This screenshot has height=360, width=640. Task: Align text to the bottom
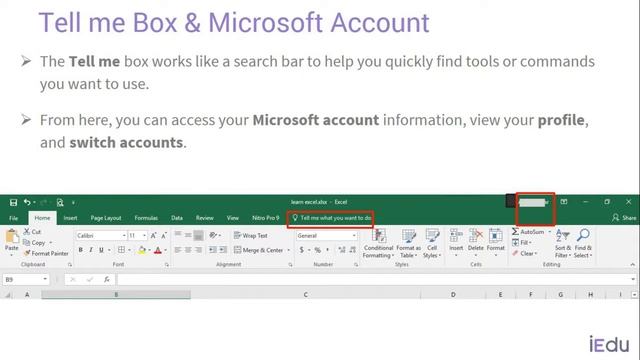tap(198, 235)
